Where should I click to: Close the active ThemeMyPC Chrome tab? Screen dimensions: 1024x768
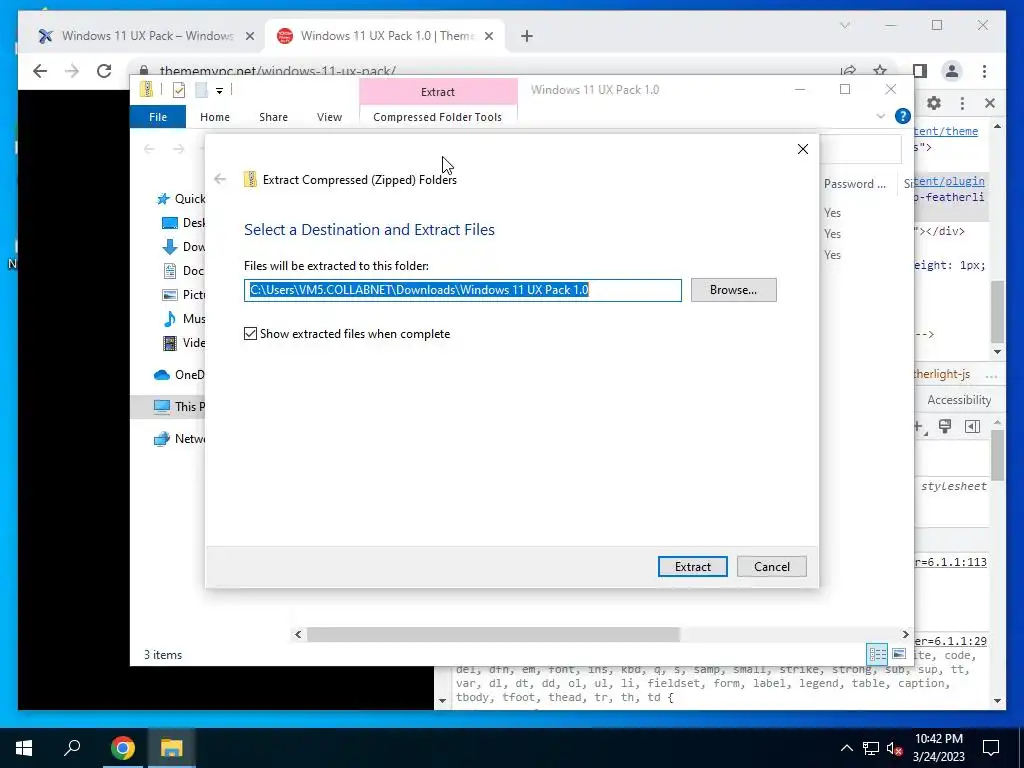pos(488,36)
